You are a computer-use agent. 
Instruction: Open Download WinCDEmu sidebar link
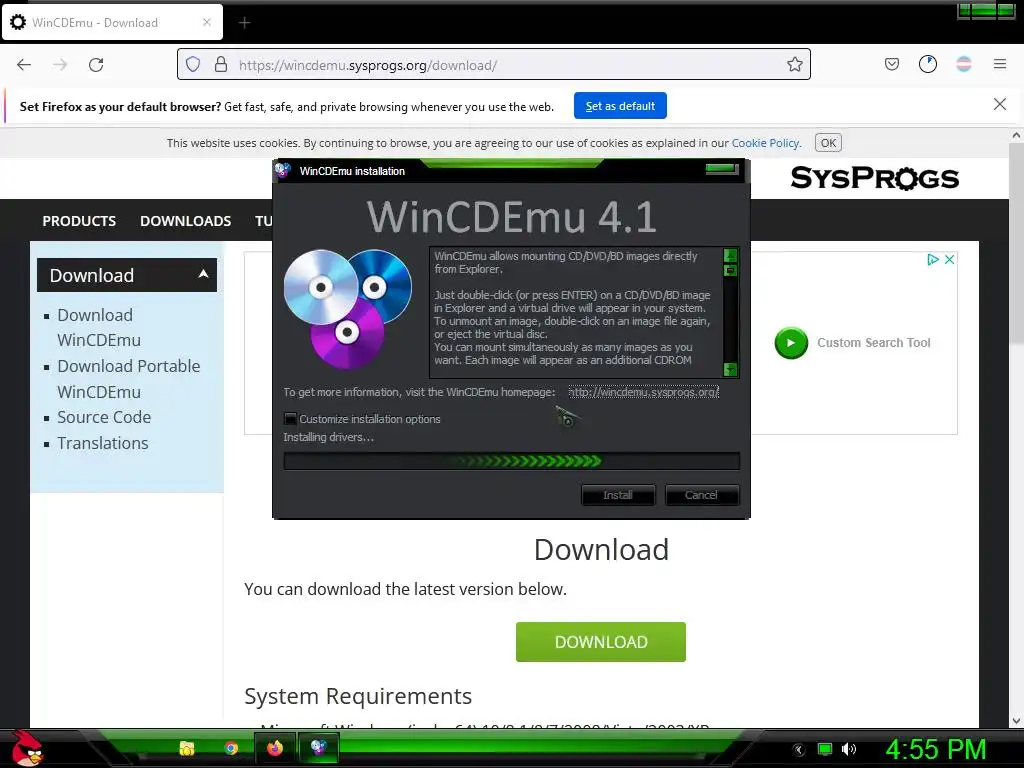pos(99,328)
